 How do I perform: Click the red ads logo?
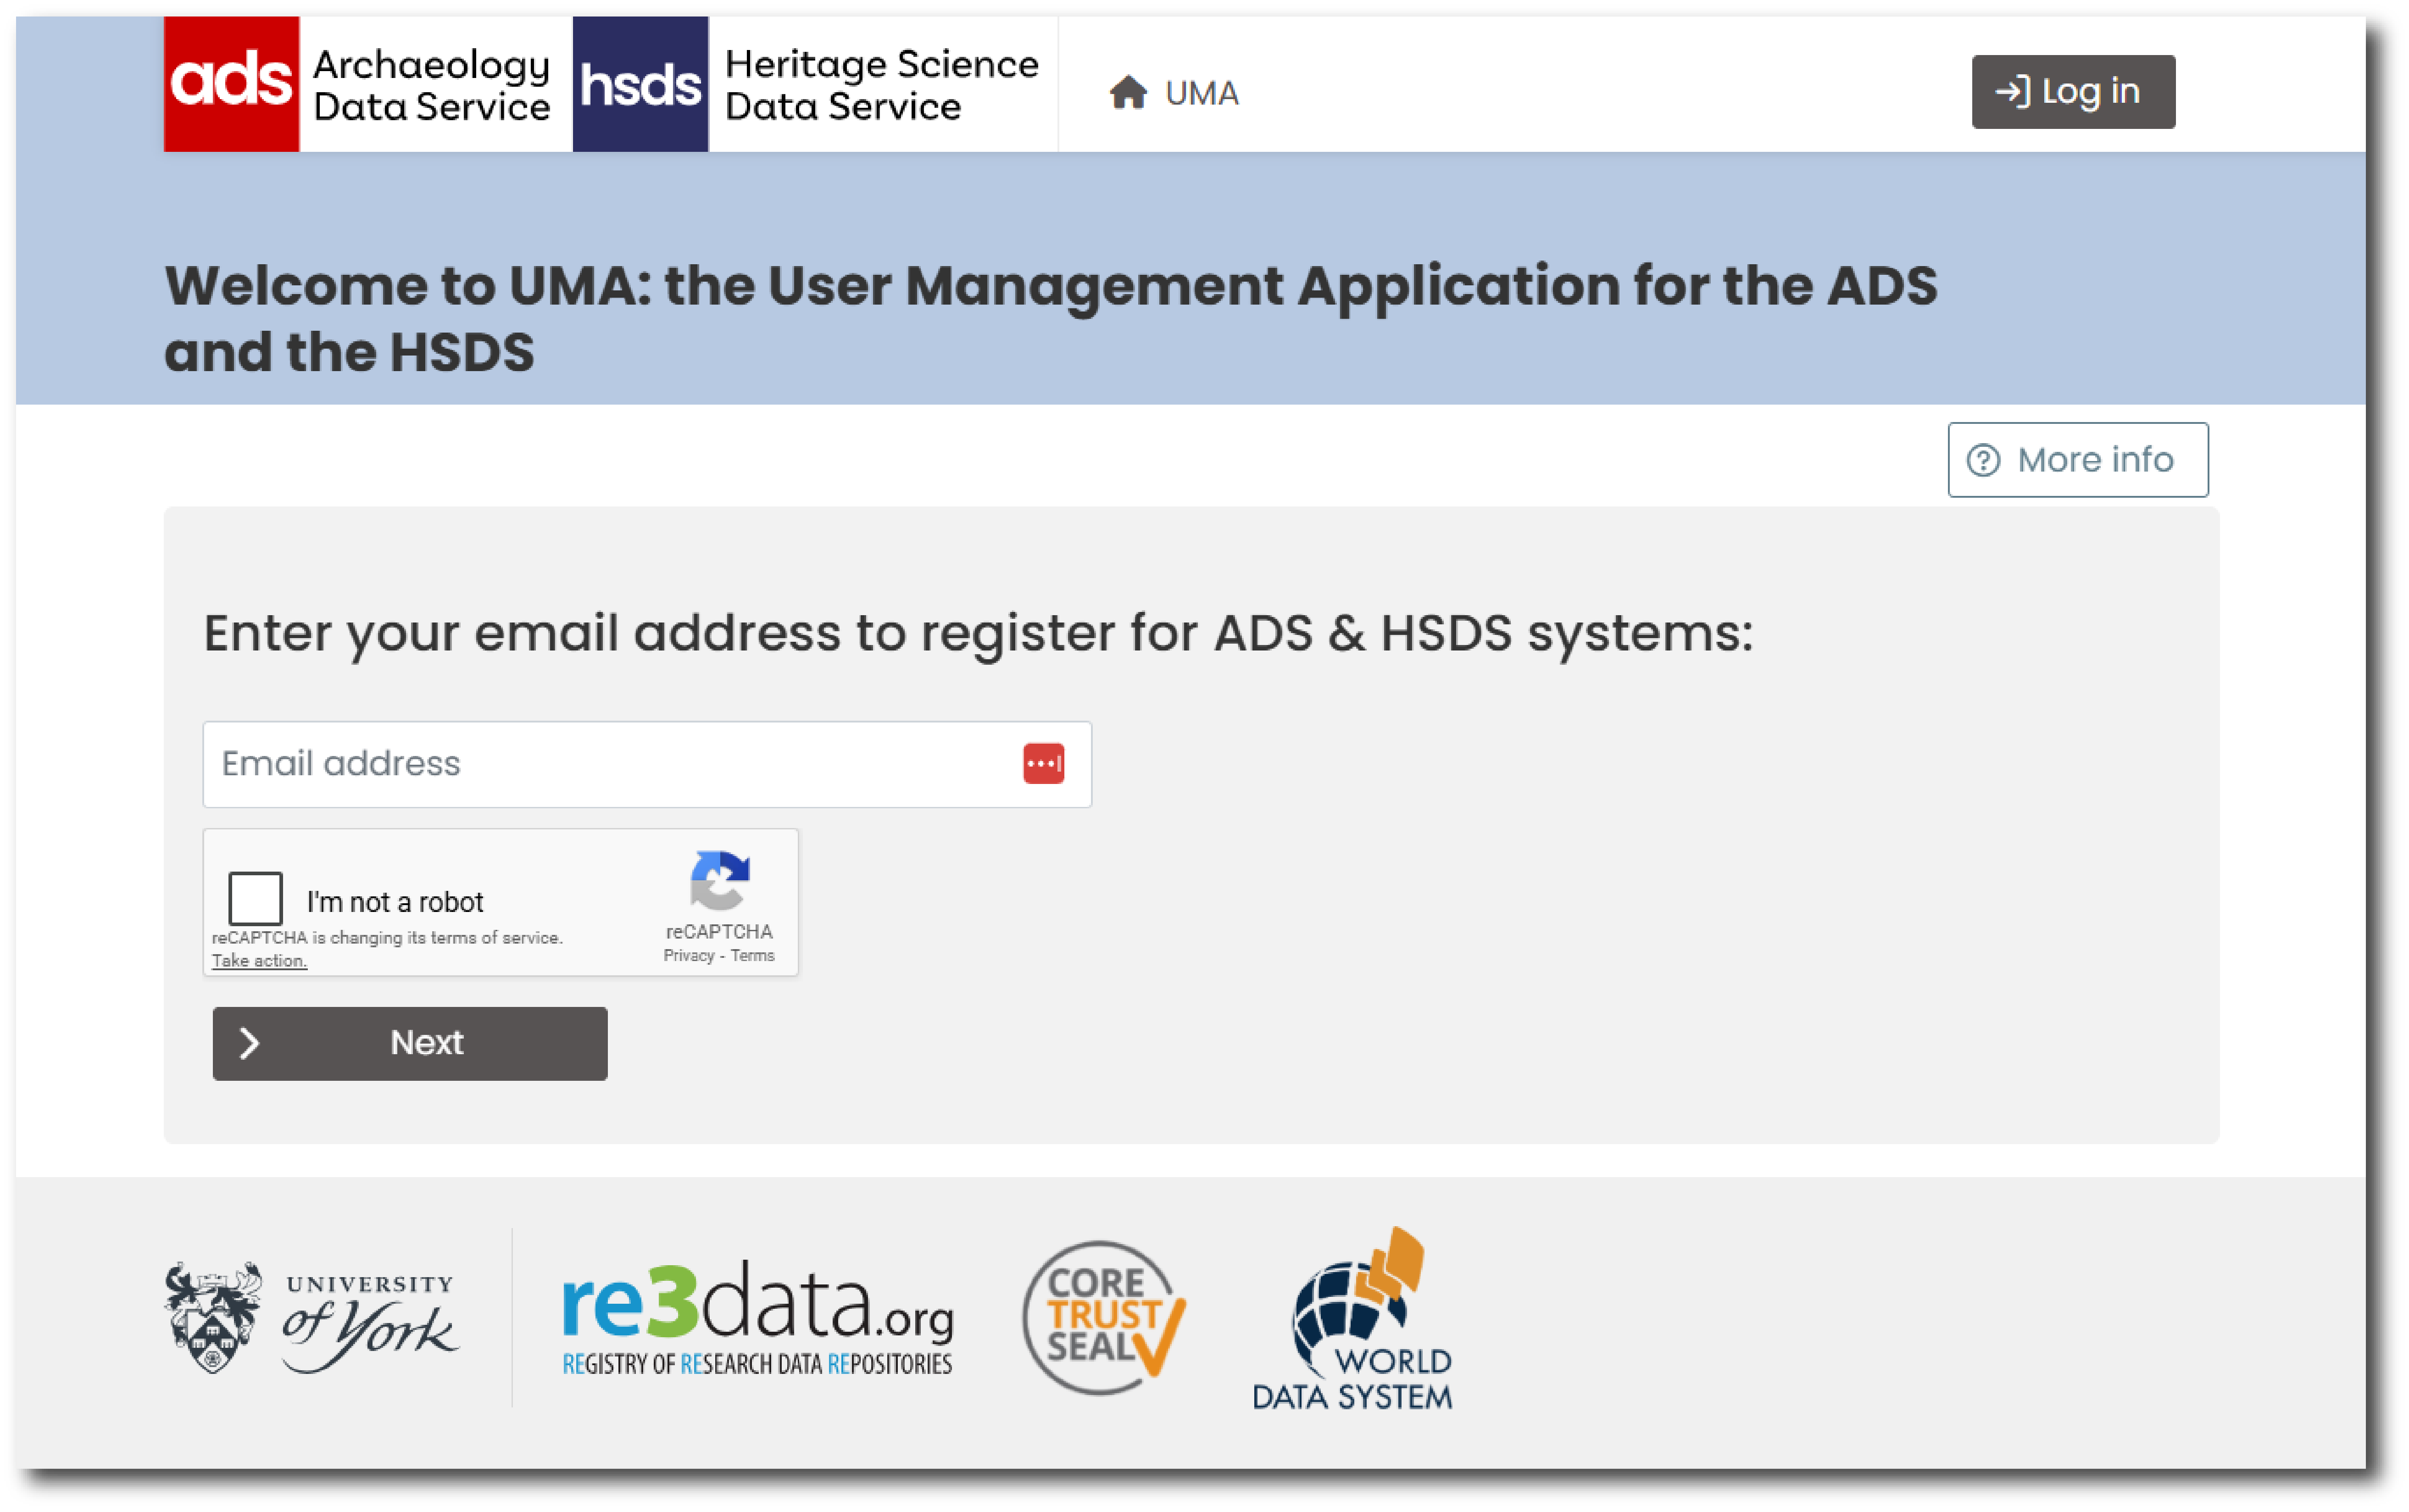coord(231,84)
